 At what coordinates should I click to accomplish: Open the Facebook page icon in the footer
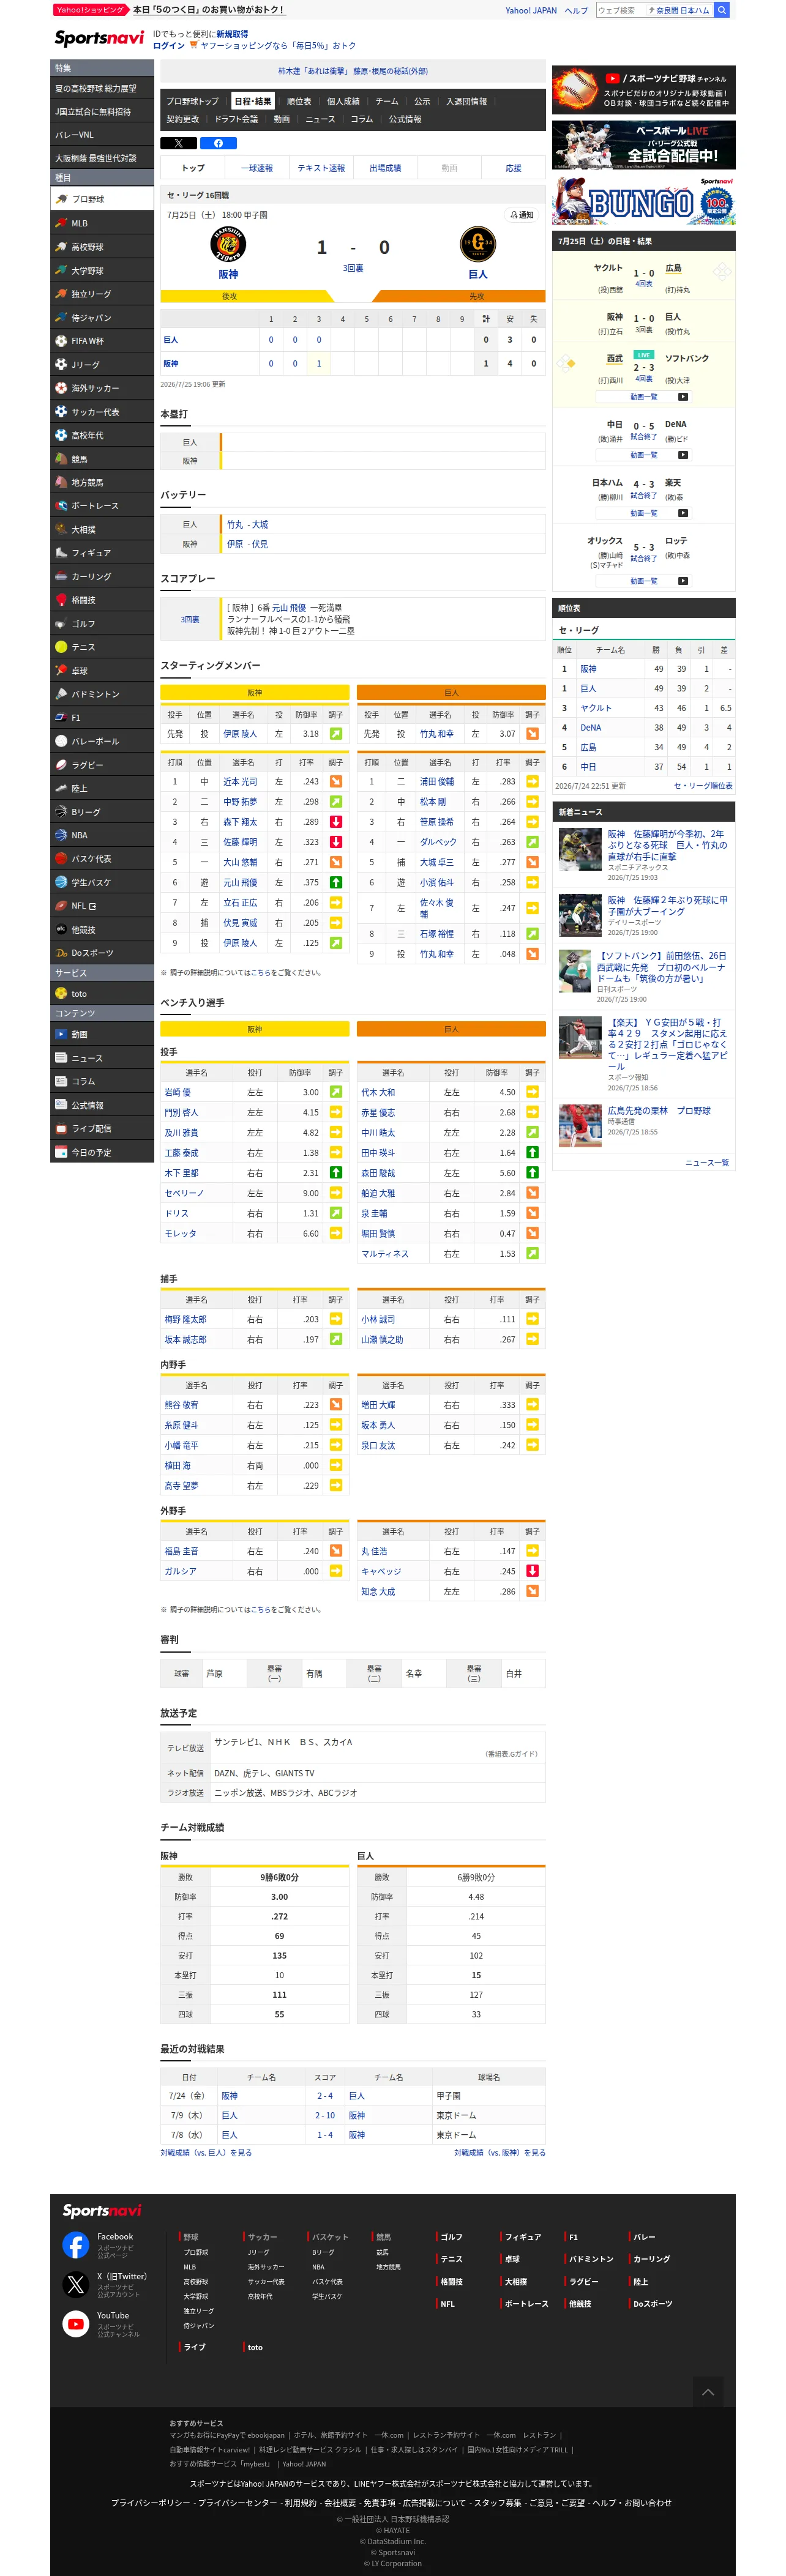coord(76,2244)
